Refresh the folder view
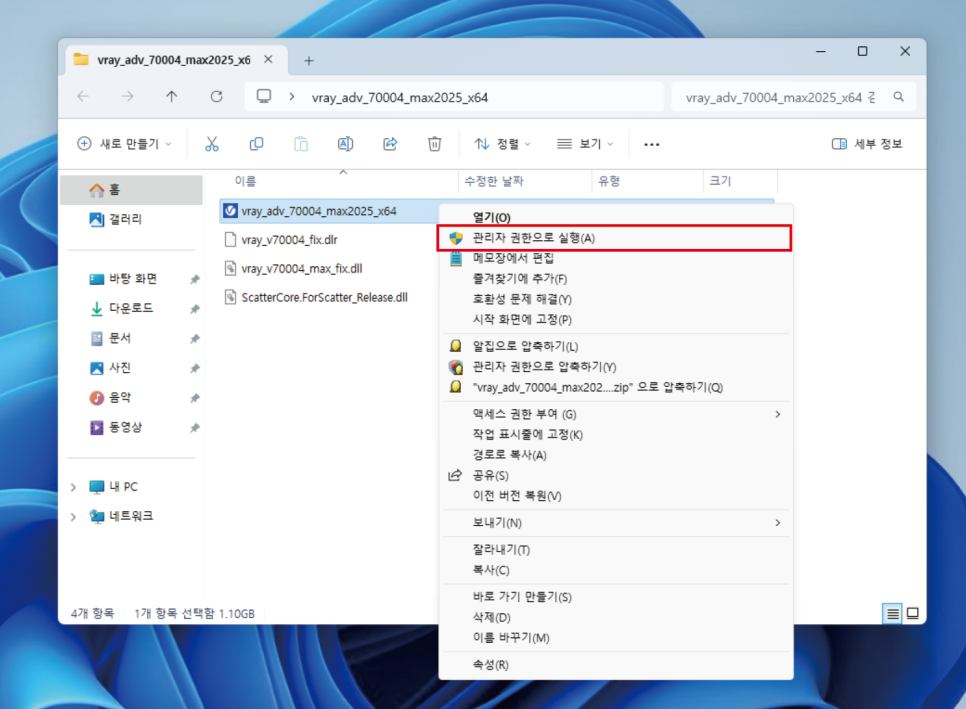 click(x=216, y=96)
